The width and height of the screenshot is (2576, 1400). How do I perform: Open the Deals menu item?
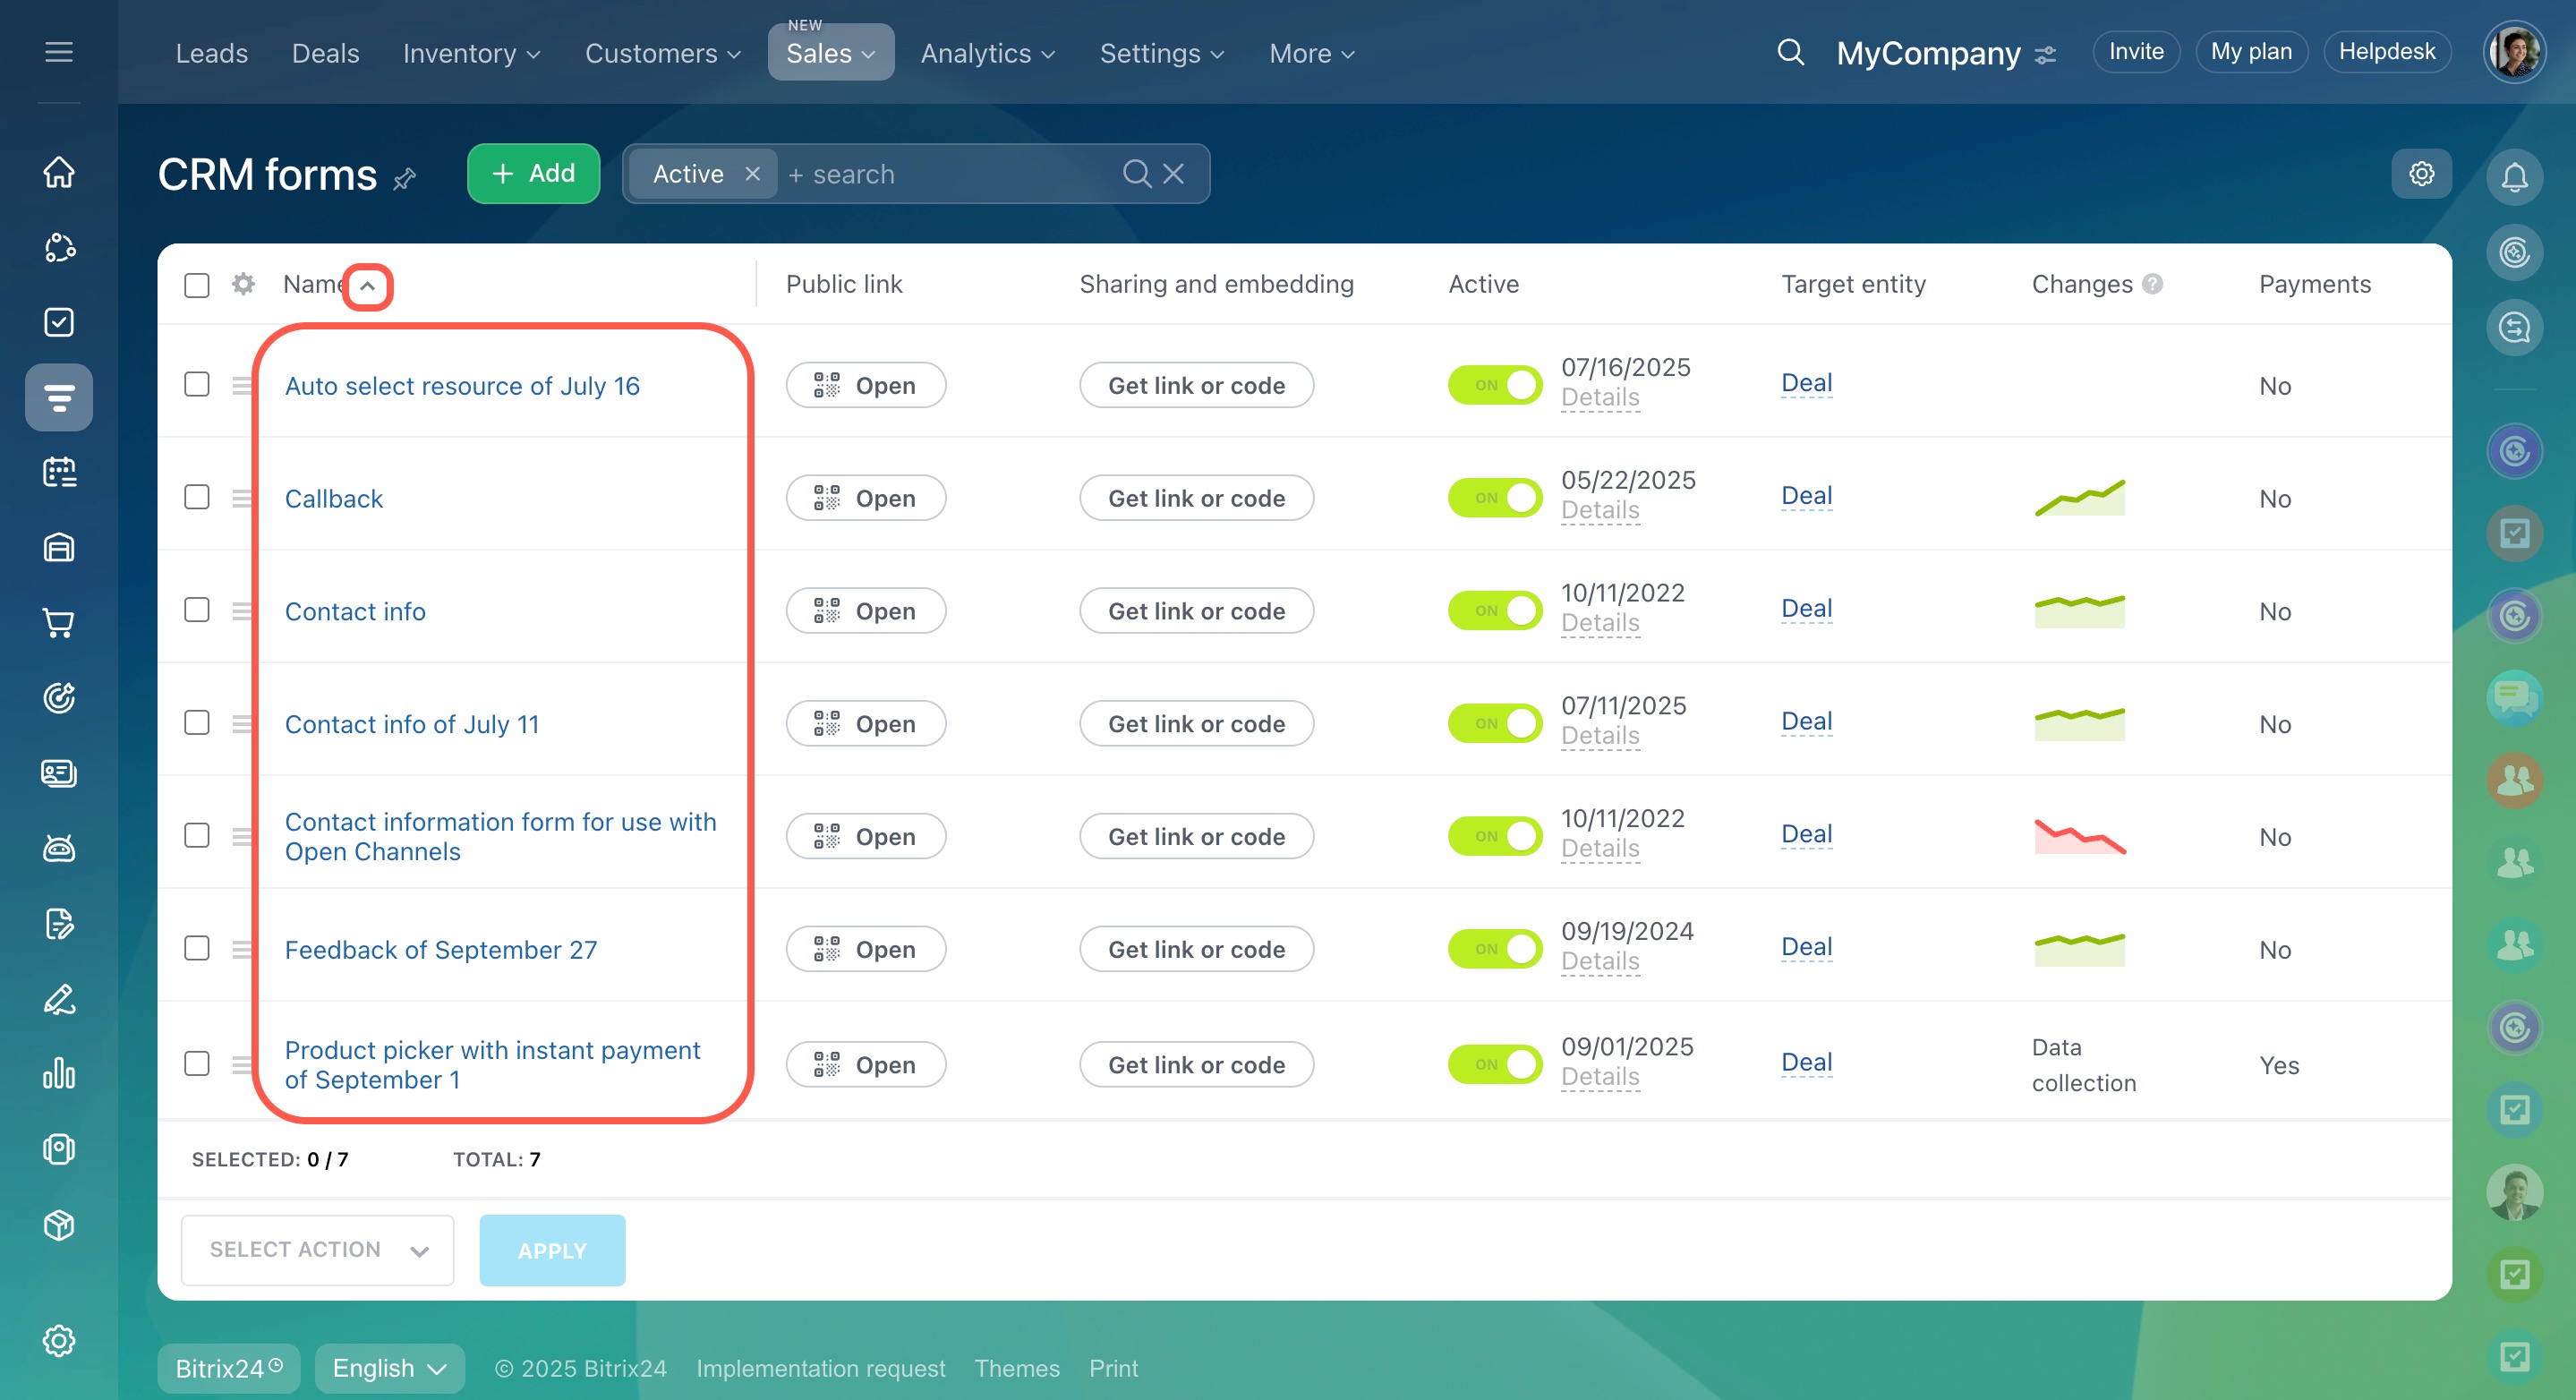click(325, 53)
